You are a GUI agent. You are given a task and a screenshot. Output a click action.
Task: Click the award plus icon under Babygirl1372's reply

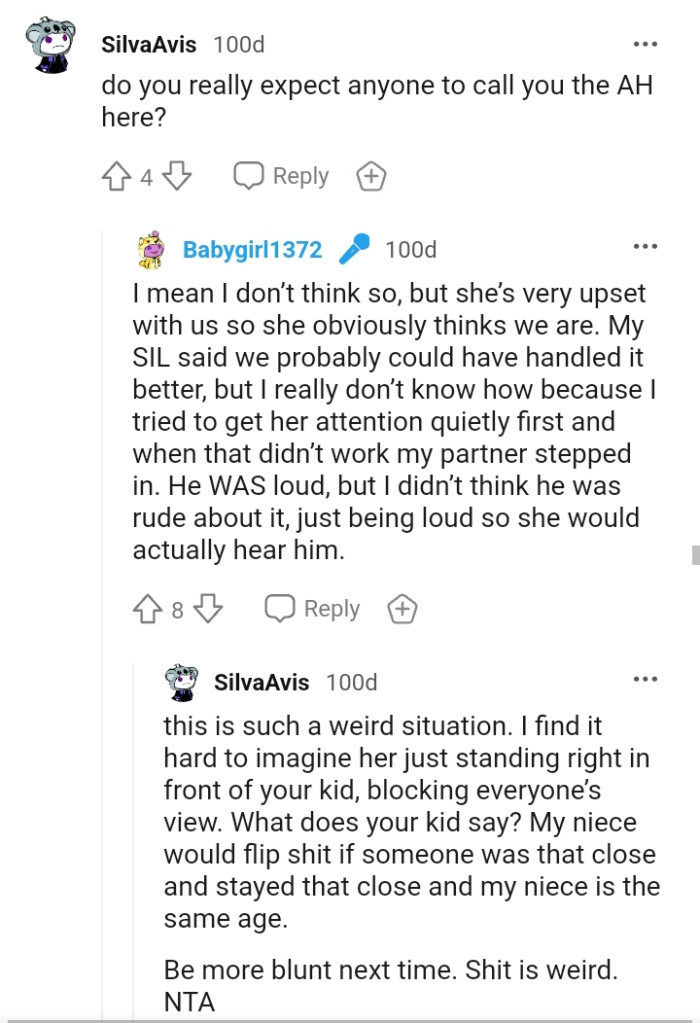402,608
